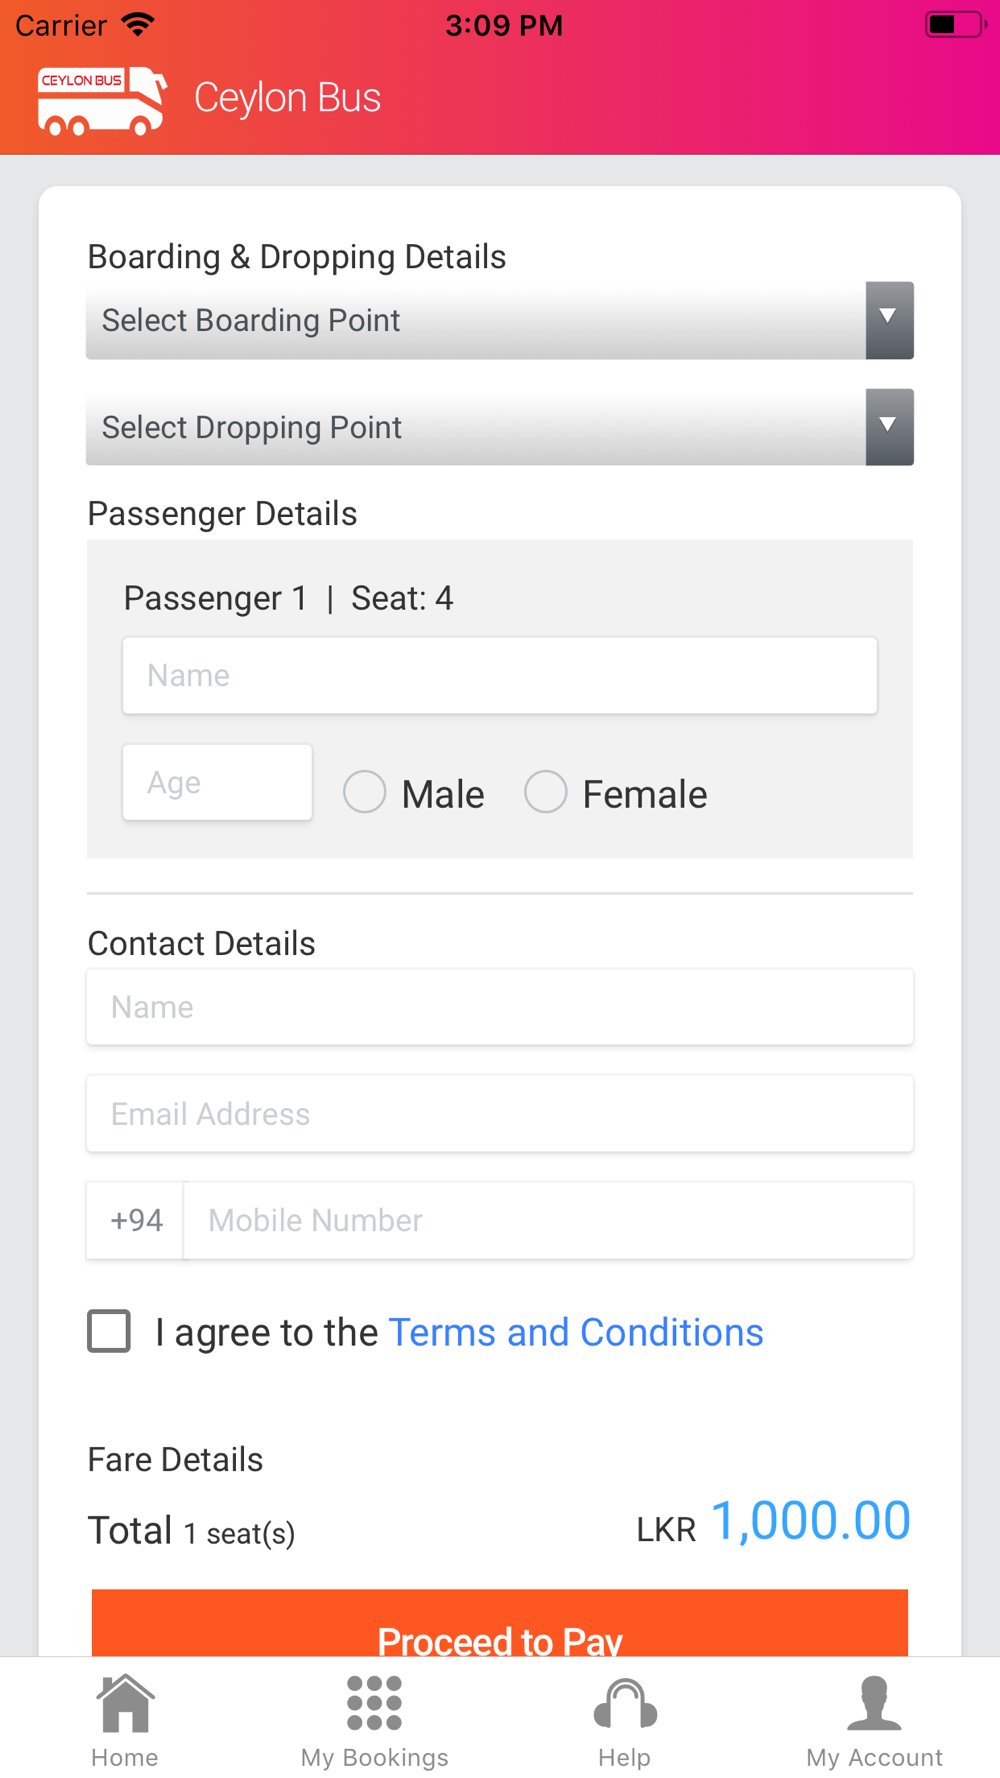Viewport: 1000px width, 1778px height.
Task: Tap the battery indicator in status bar
Action: [x=955, y=24]
